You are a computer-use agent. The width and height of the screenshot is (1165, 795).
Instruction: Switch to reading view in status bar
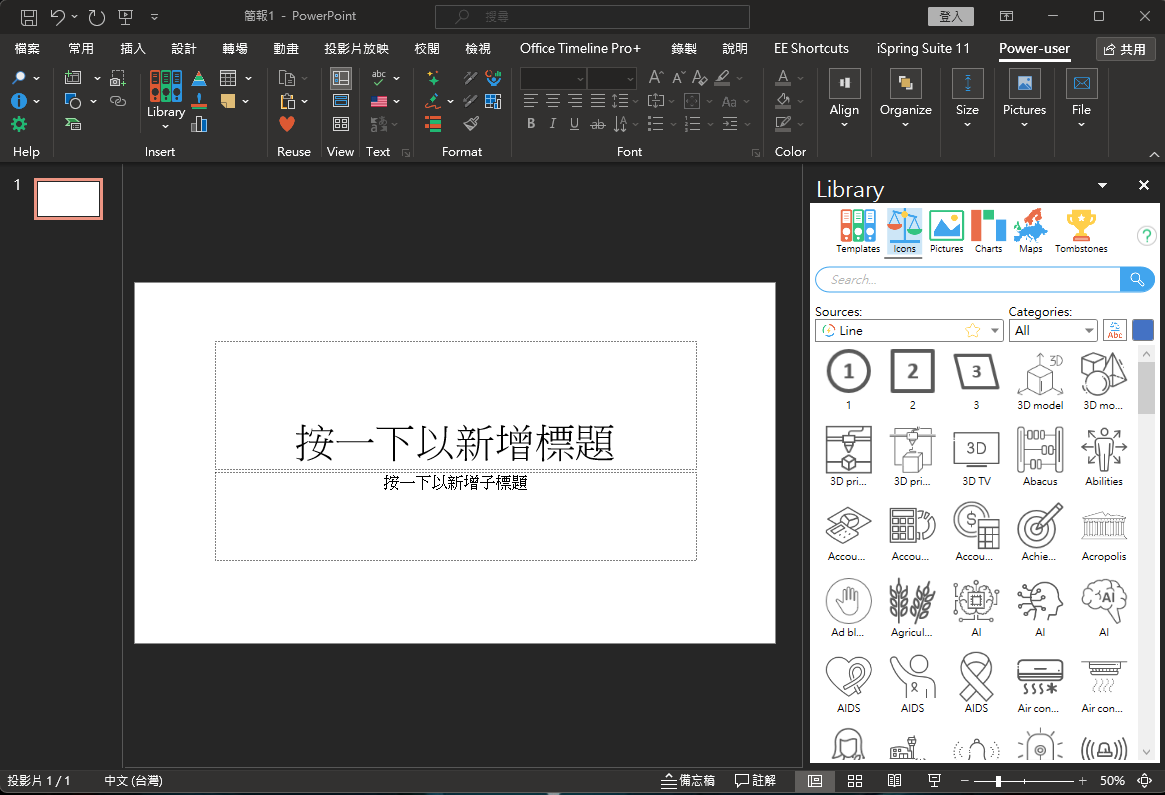[x=895, y=781]
